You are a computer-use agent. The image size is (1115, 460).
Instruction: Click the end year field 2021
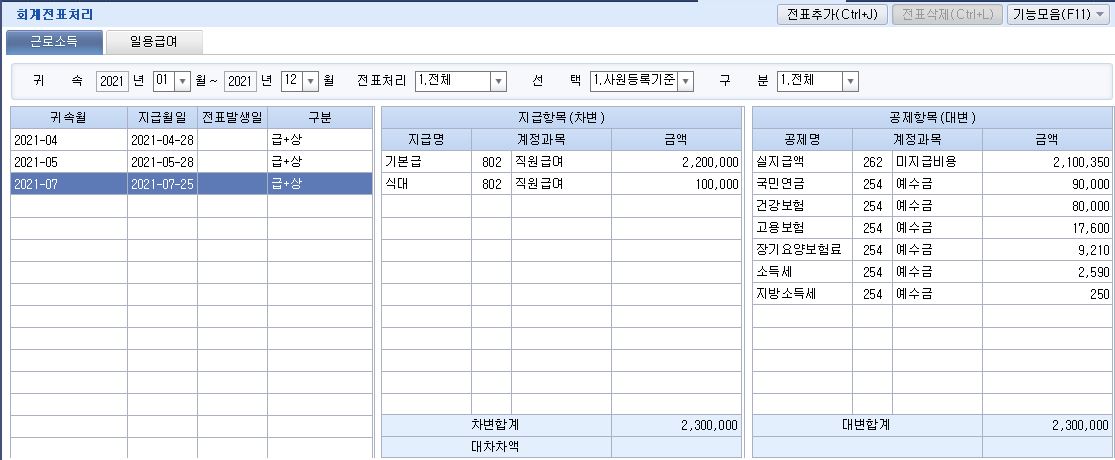click(x=240, y=81)
